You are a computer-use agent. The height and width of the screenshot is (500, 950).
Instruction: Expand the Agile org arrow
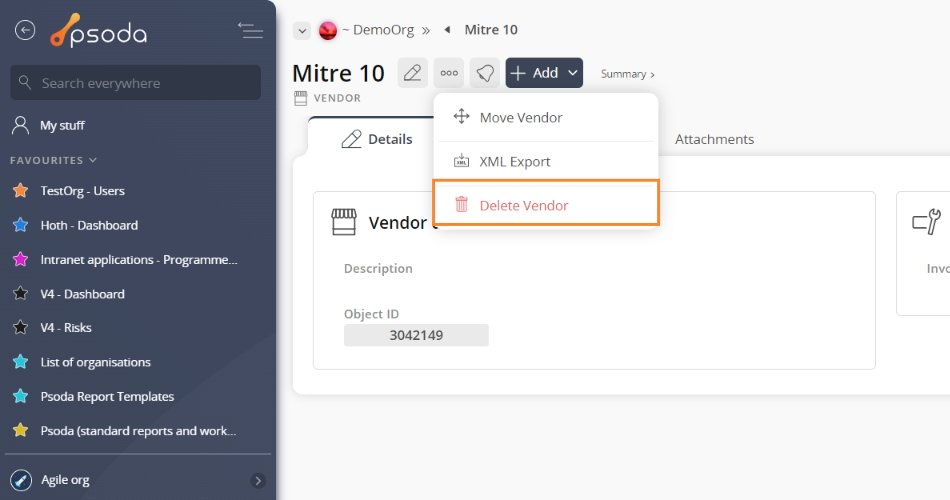(258, 480)
